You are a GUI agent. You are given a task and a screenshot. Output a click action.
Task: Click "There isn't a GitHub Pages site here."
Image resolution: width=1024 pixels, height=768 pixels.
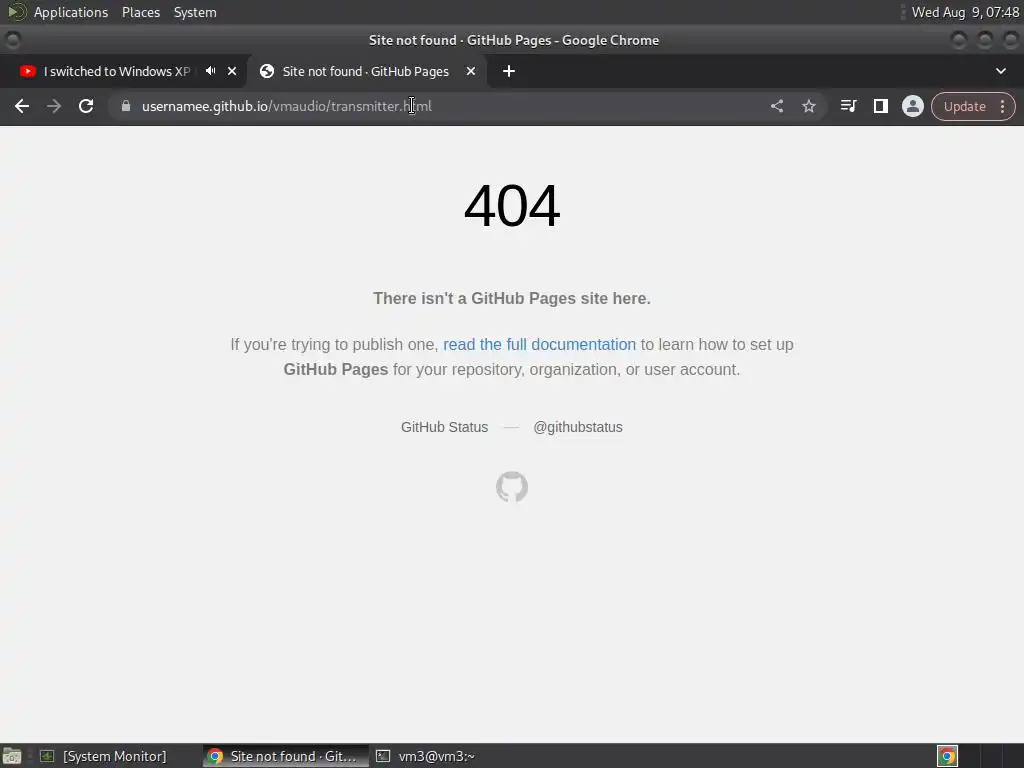(512, 298)
